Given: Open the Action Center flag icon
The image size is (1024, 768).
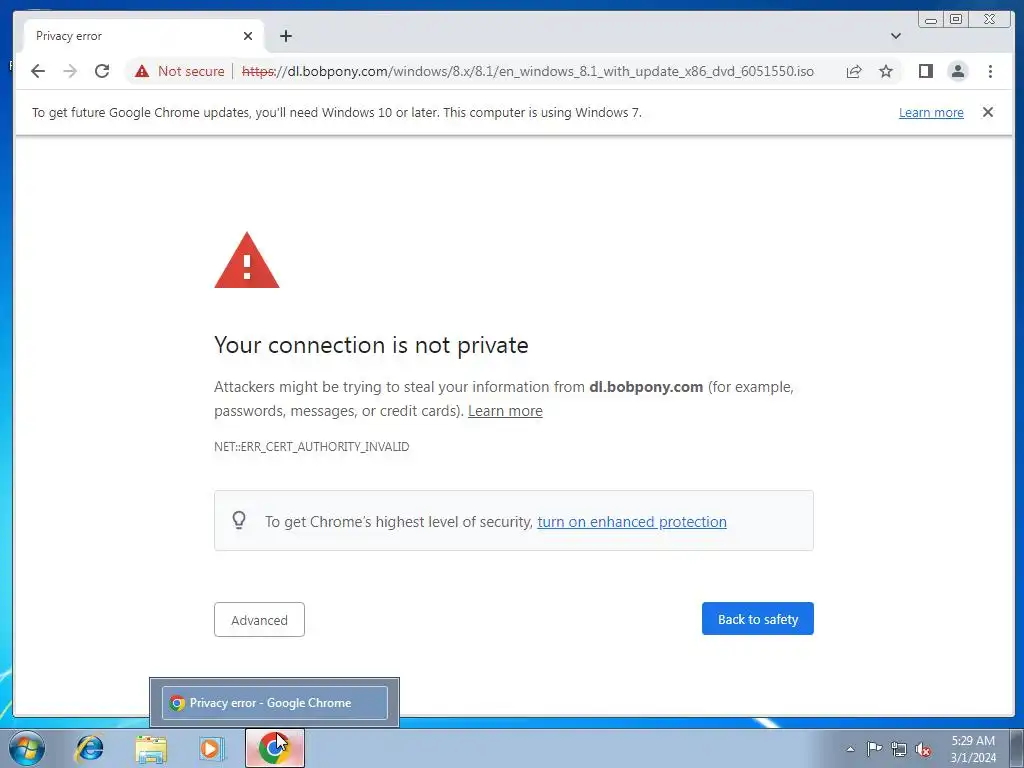Looking at the screenshot, I should 874,748.
